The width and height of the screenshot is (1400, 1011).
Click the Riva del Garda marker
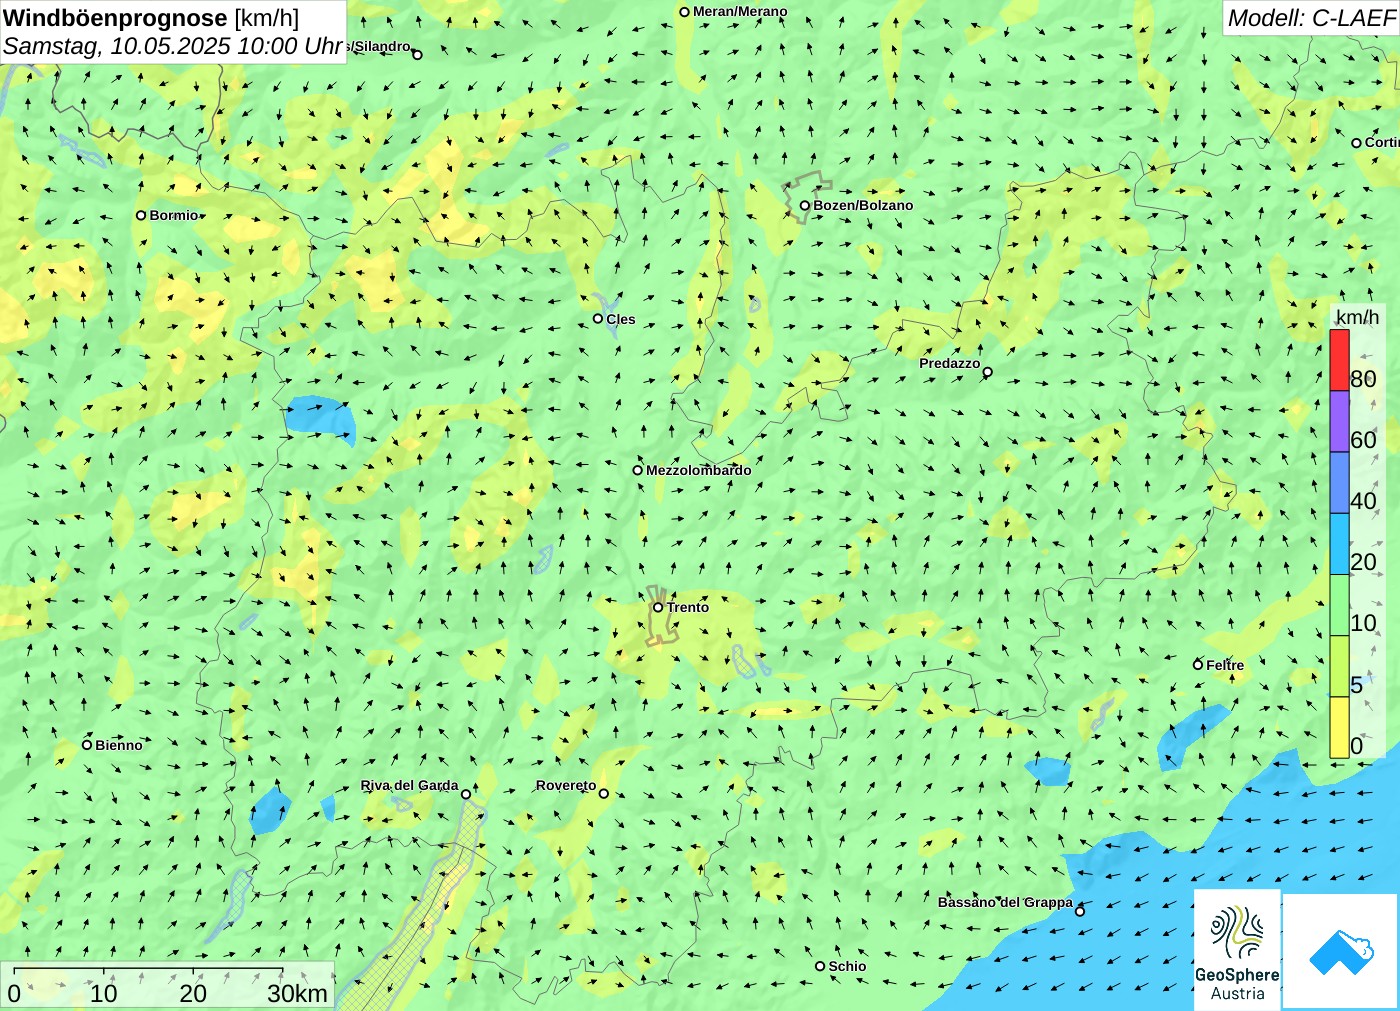coord(466,794)
